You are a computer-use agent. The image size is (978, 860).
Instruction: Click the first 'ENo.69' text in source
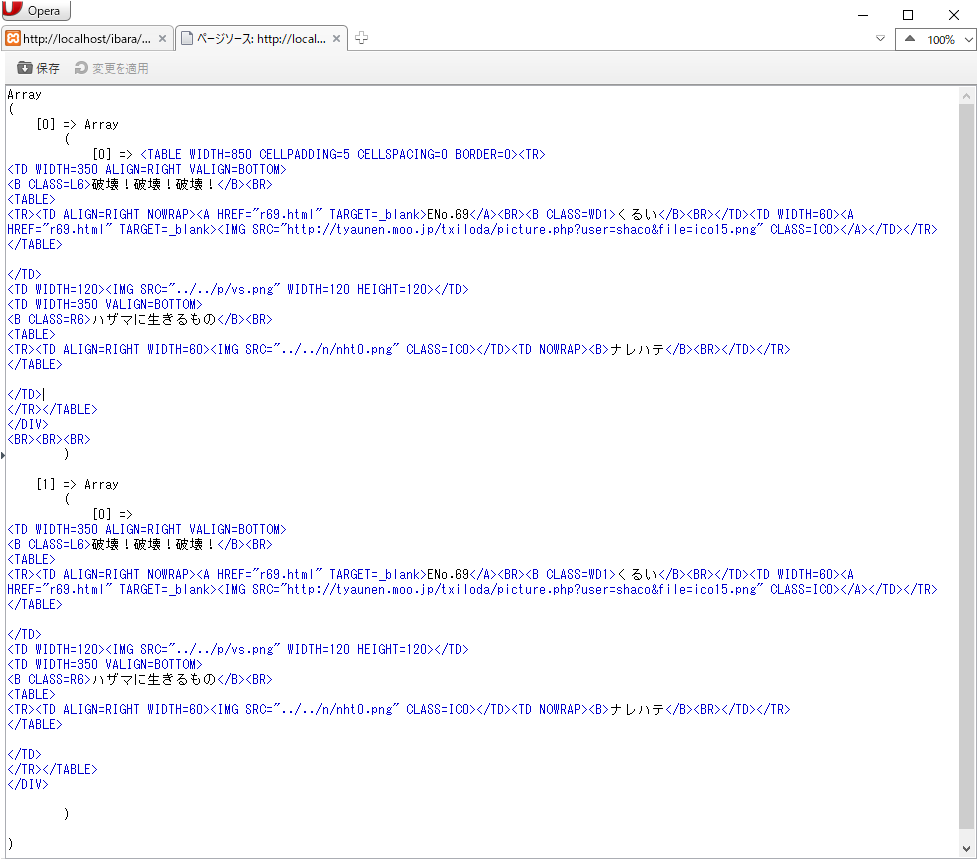(x=448, y=215)
